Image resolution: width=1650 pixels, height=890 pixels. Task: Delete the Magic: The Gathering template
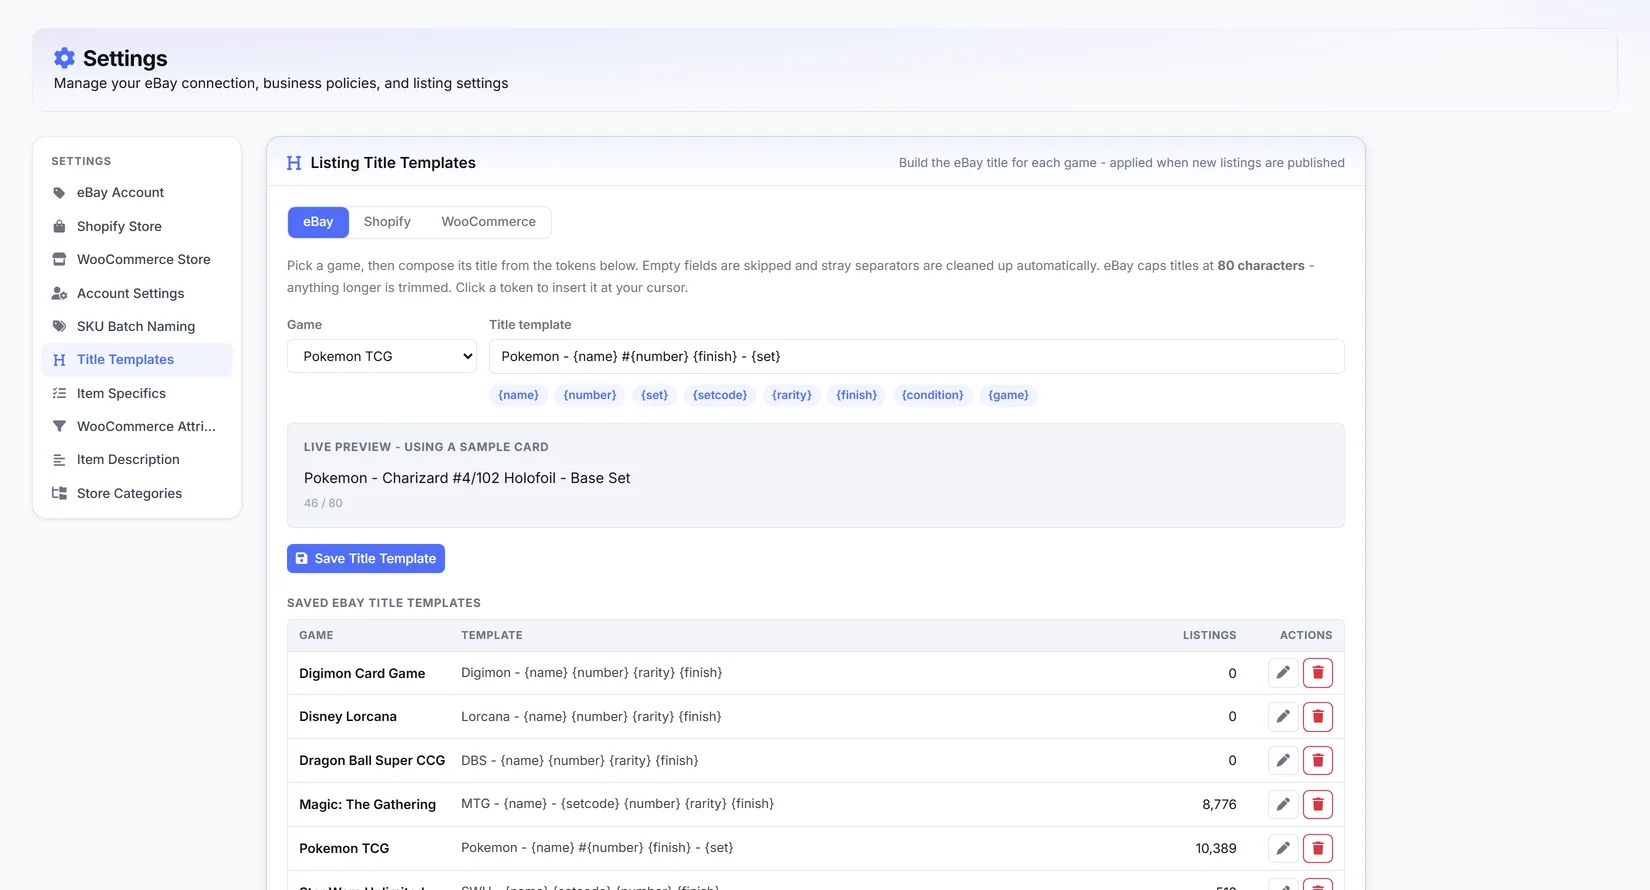coord(1318,805)
